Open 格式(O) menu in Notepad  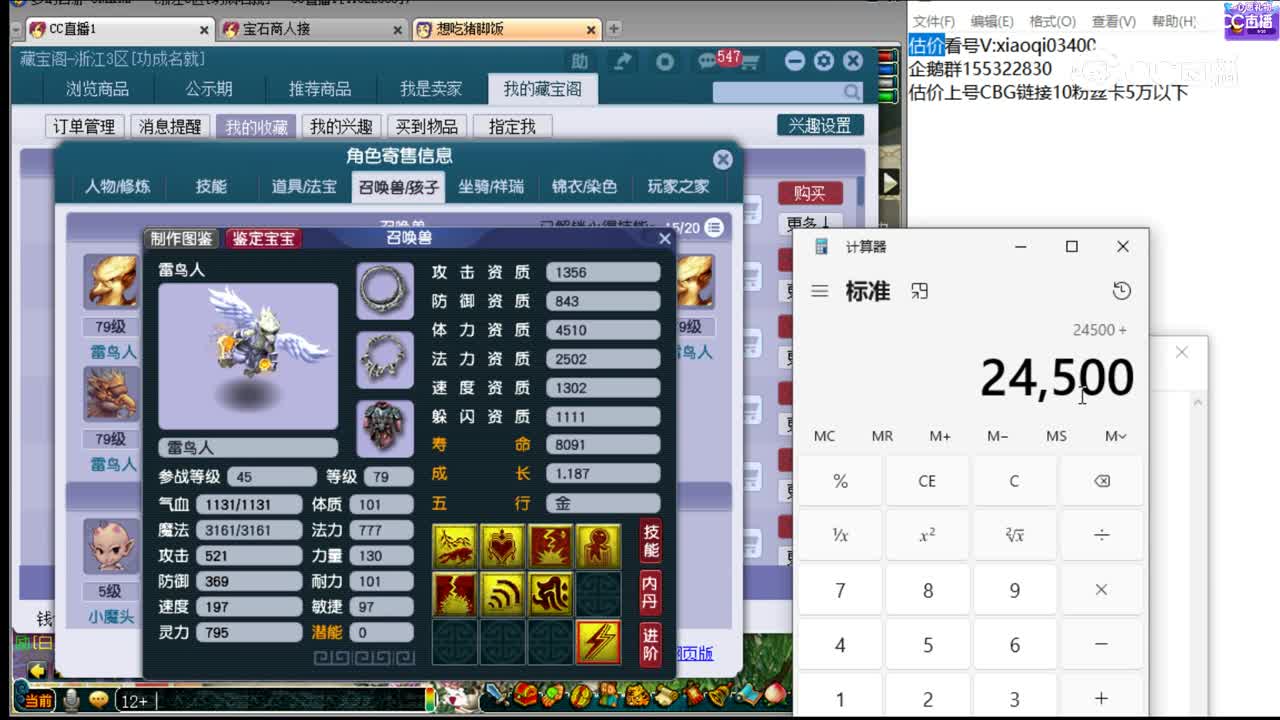[x=1052, y=21]
